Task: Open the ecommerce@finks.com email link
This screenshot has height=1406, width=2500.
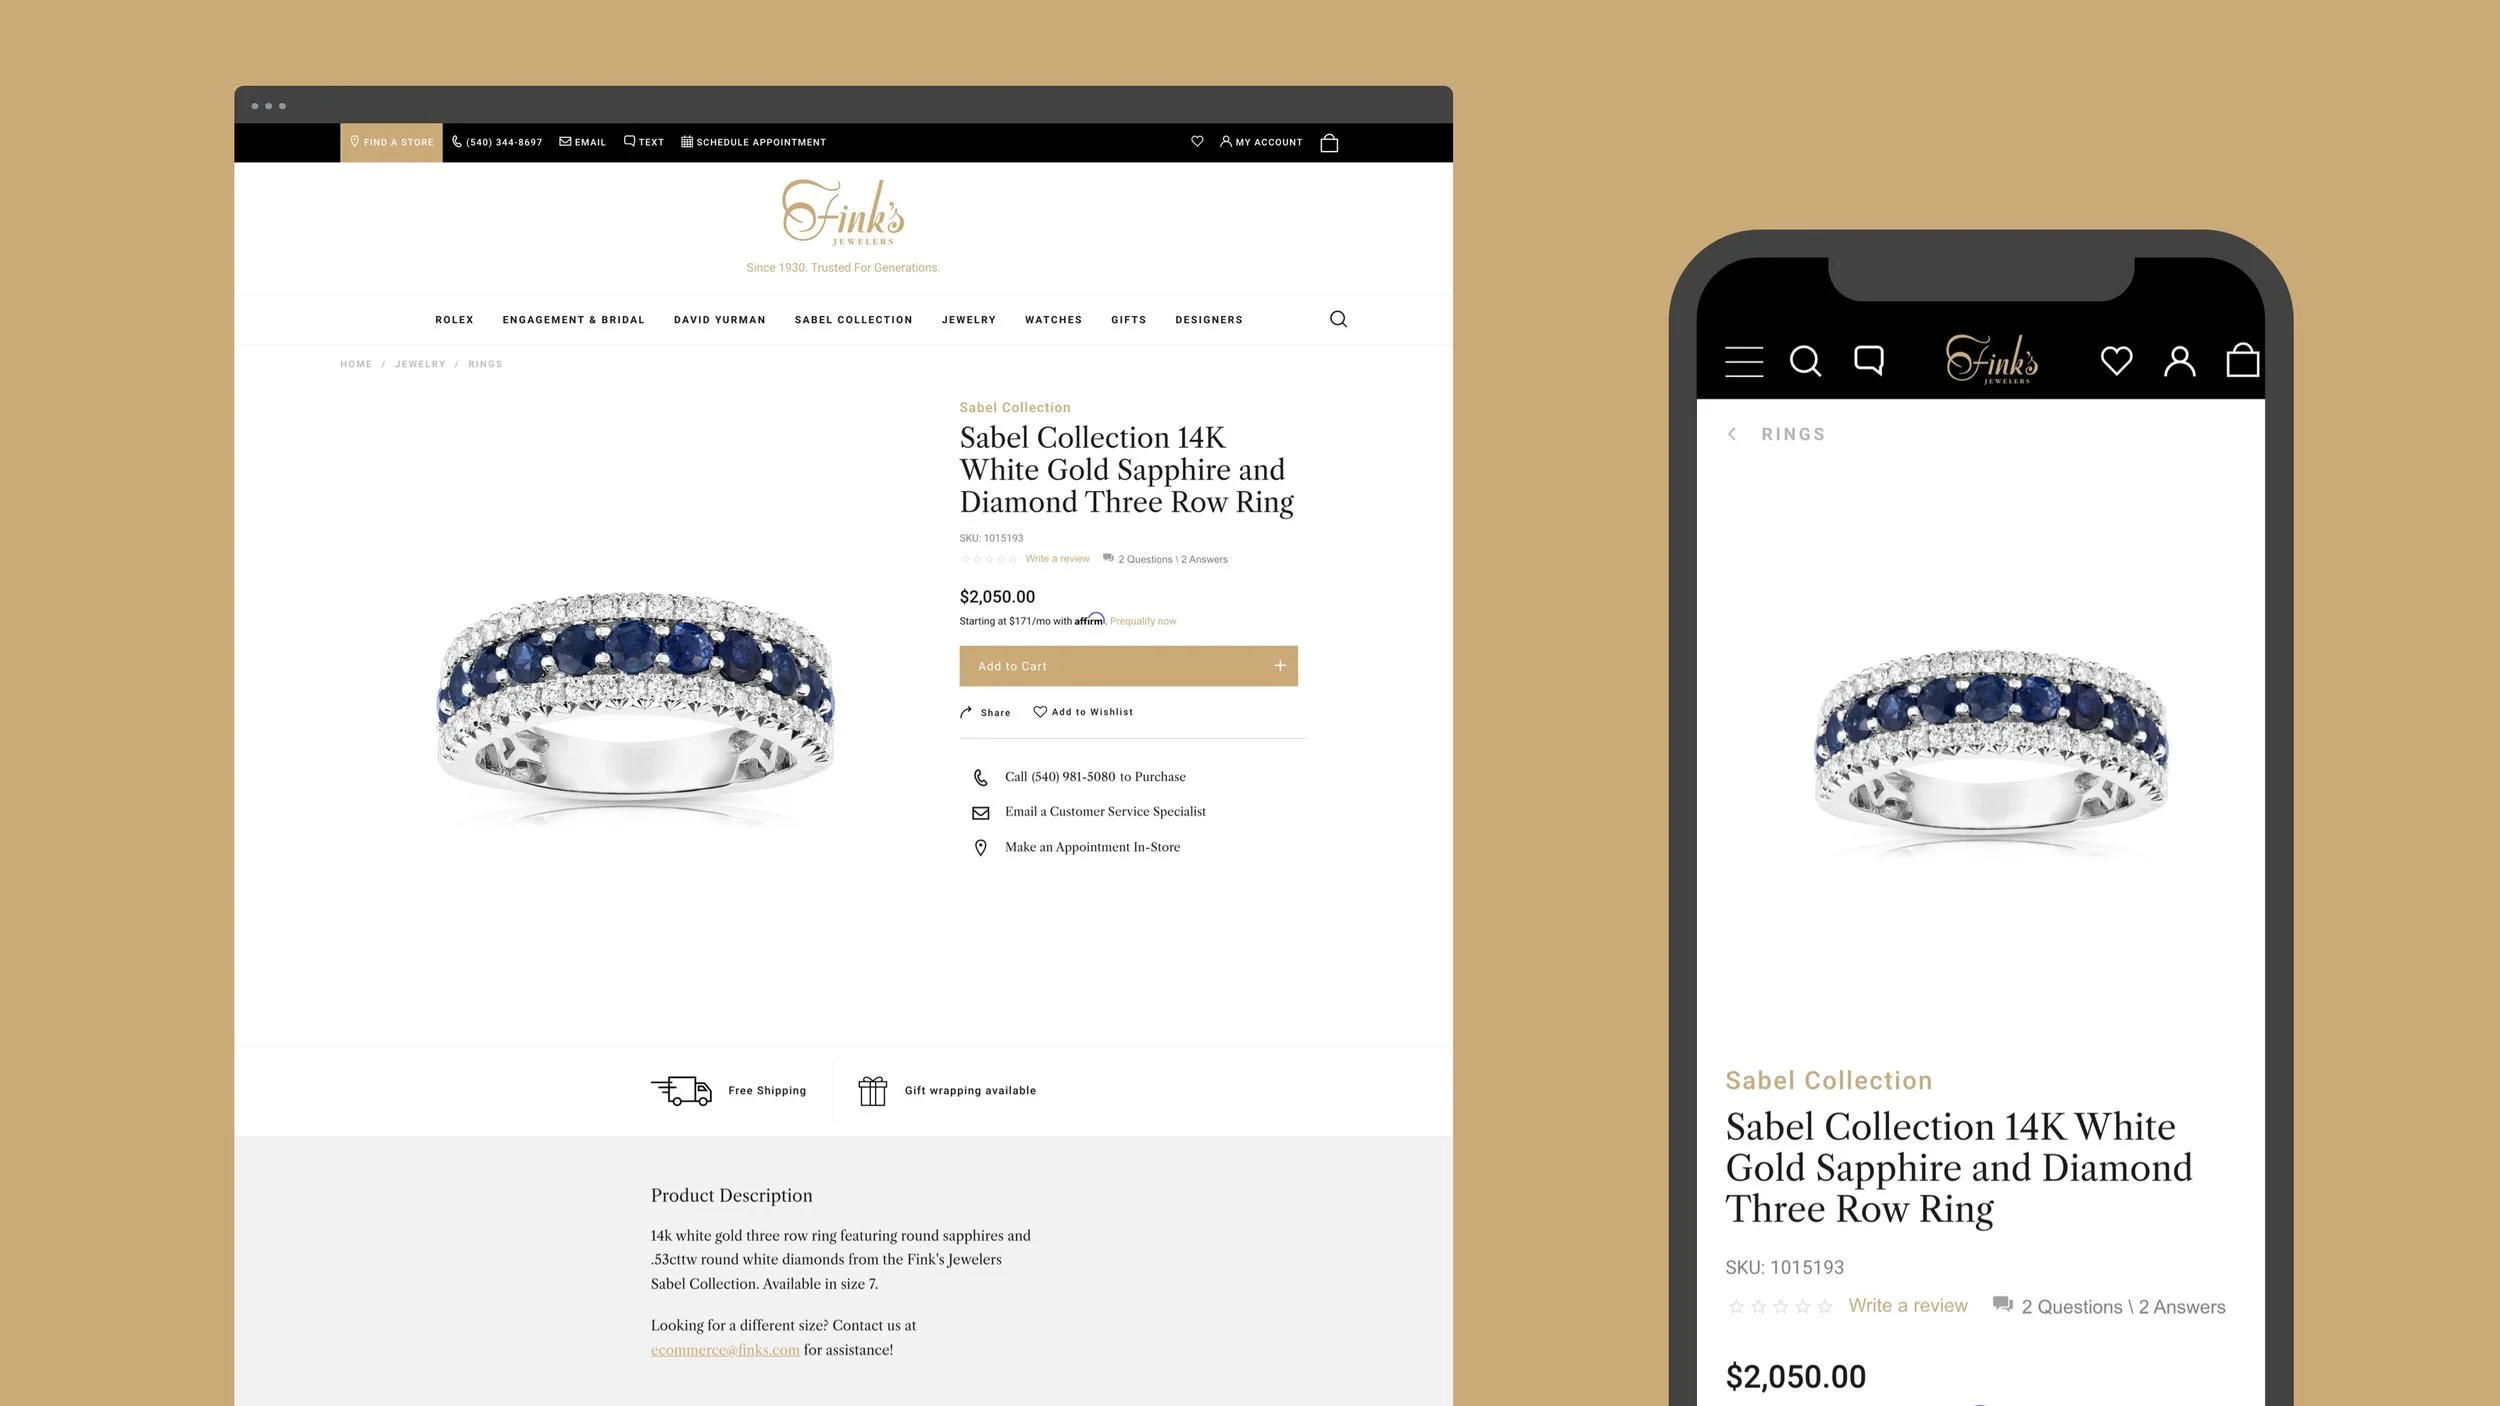Action: 725,1350
